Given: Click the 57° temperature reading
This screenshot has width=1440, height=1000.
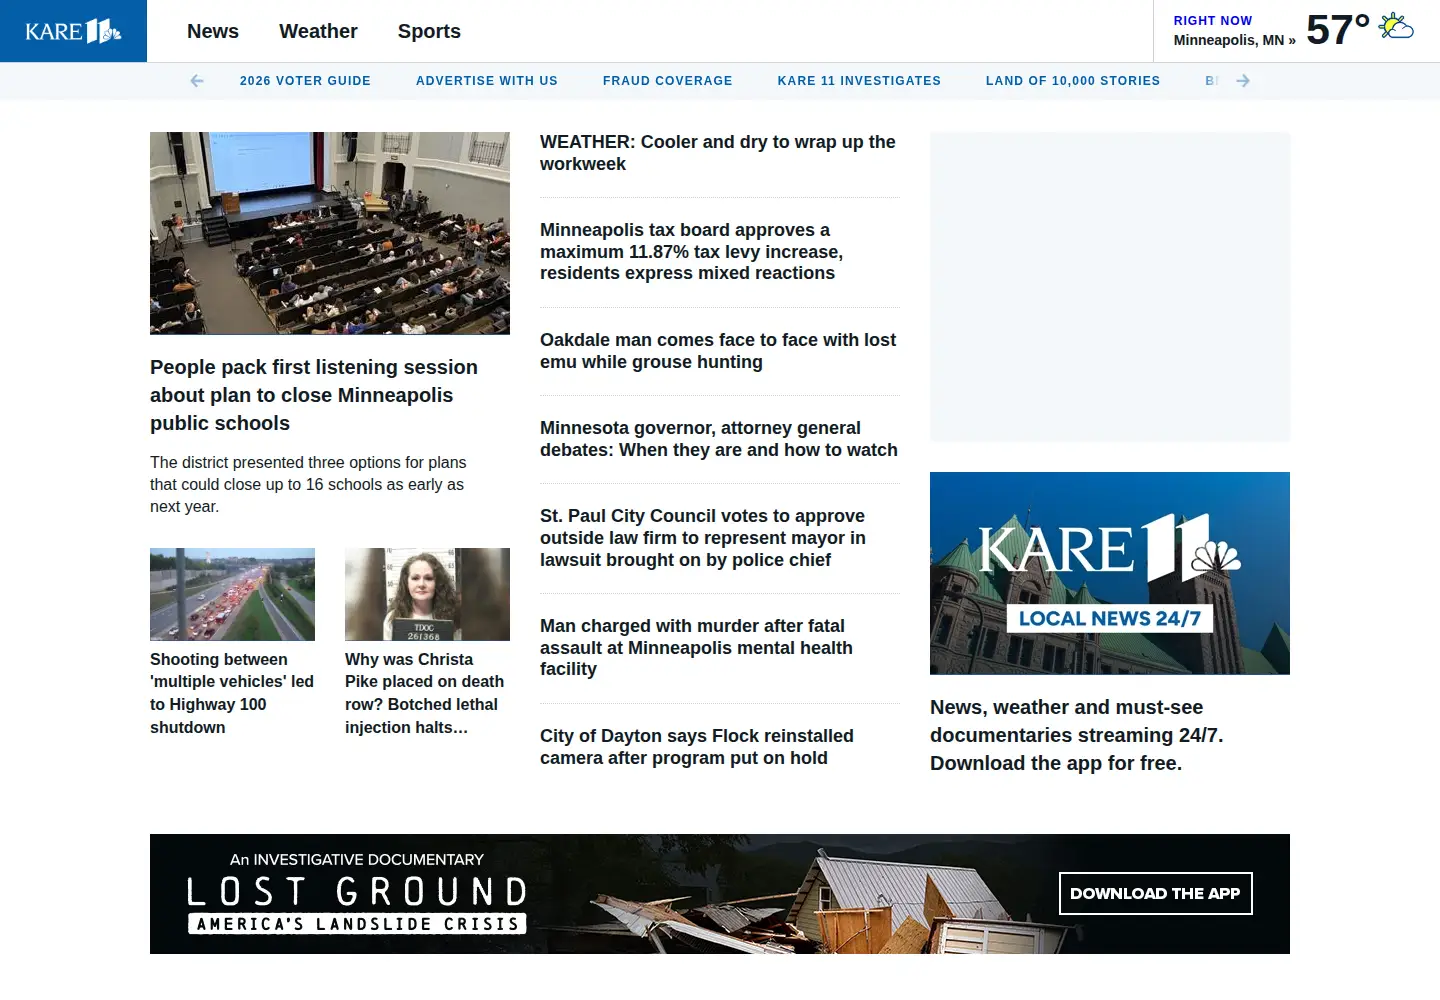Looking at the screenshot, I should point(1338,30).
